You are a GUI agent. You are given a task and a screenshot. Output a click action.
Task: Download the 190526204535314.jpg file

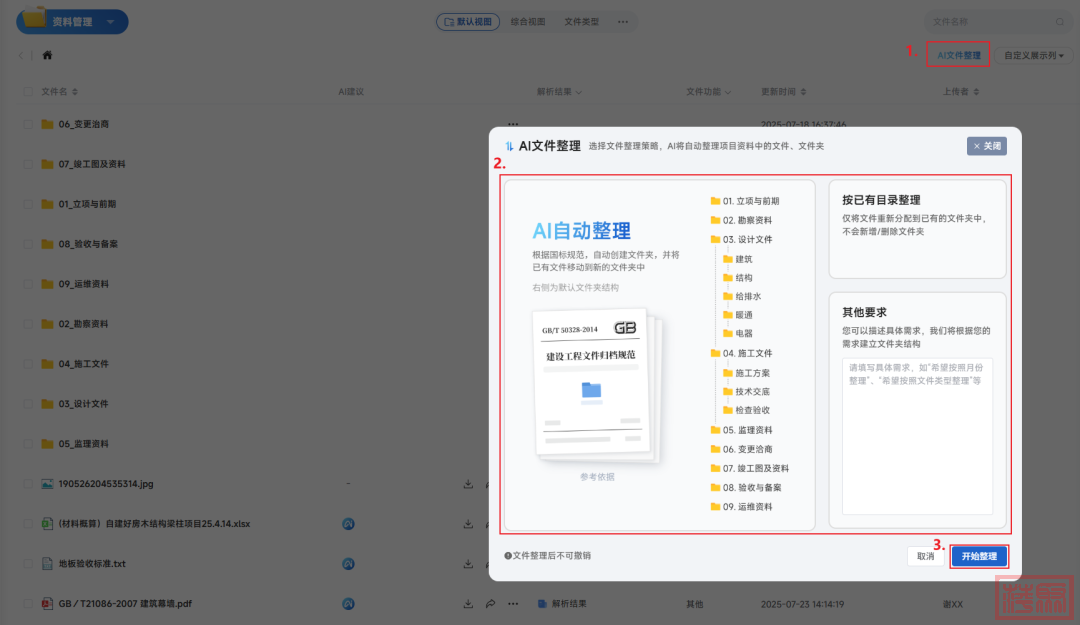click(468, 484)
